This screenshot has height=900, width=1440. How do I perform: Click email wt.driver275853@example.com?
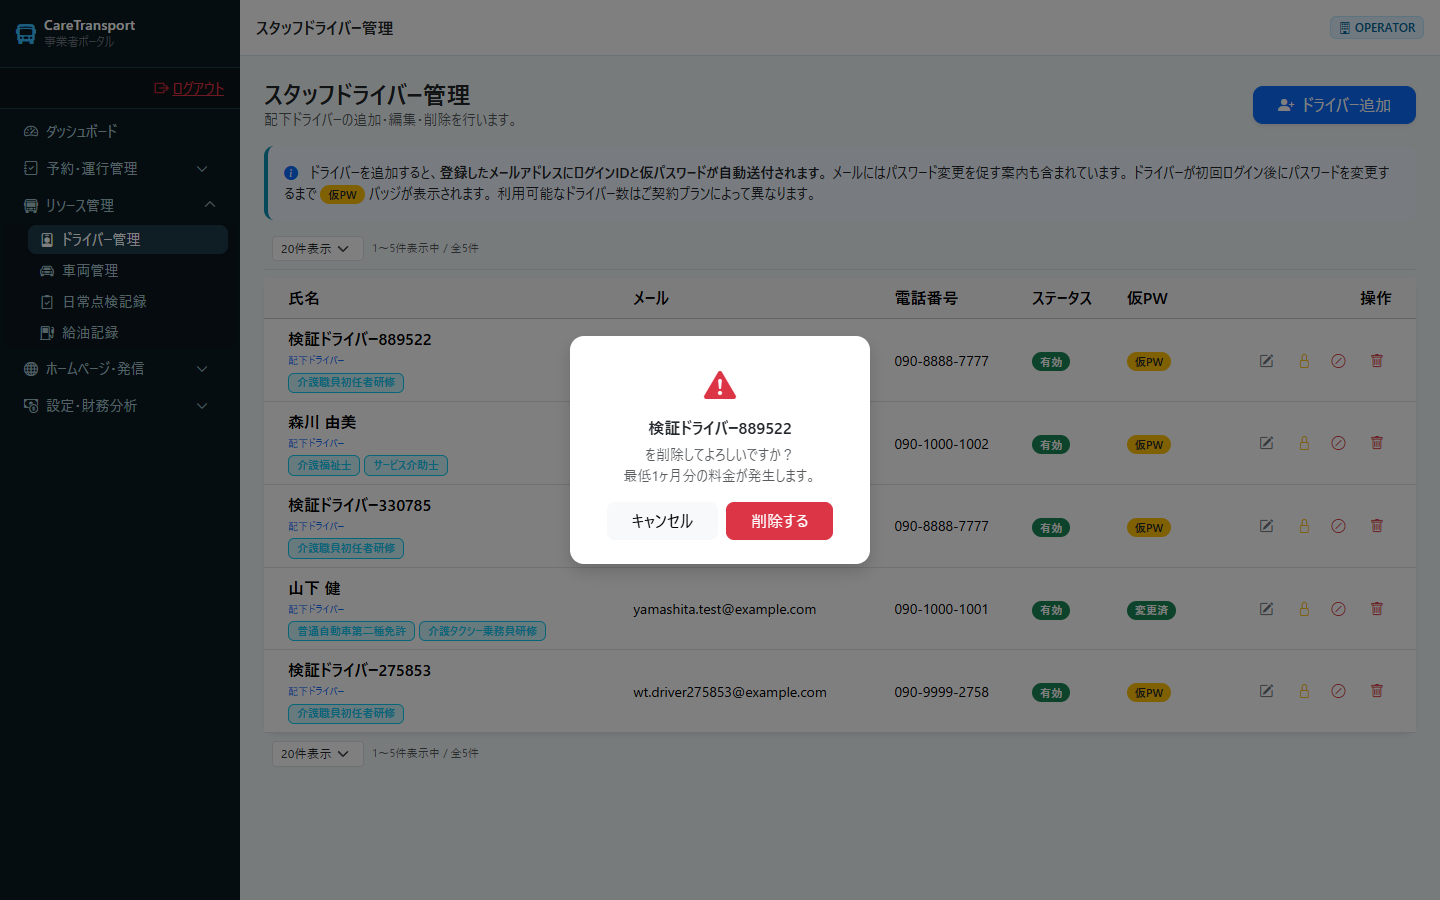coord(730,692)
